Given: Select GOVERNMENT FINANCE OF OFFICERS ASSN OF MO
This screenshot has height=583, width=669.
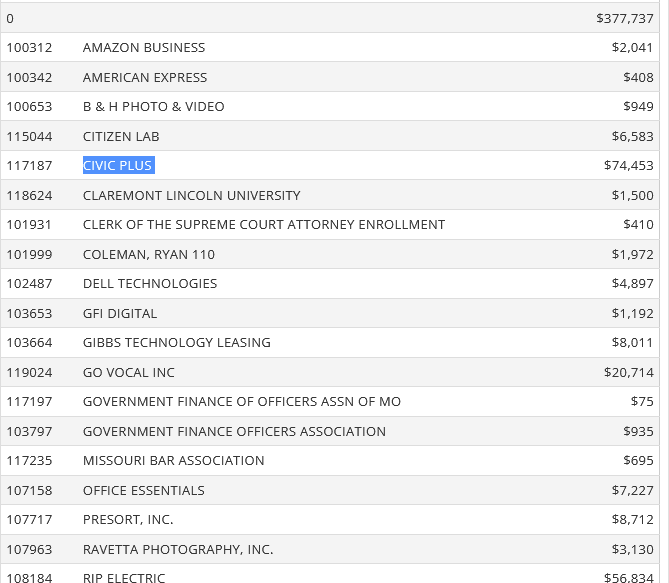Looking at the screenshot, I should click(242, 402).
